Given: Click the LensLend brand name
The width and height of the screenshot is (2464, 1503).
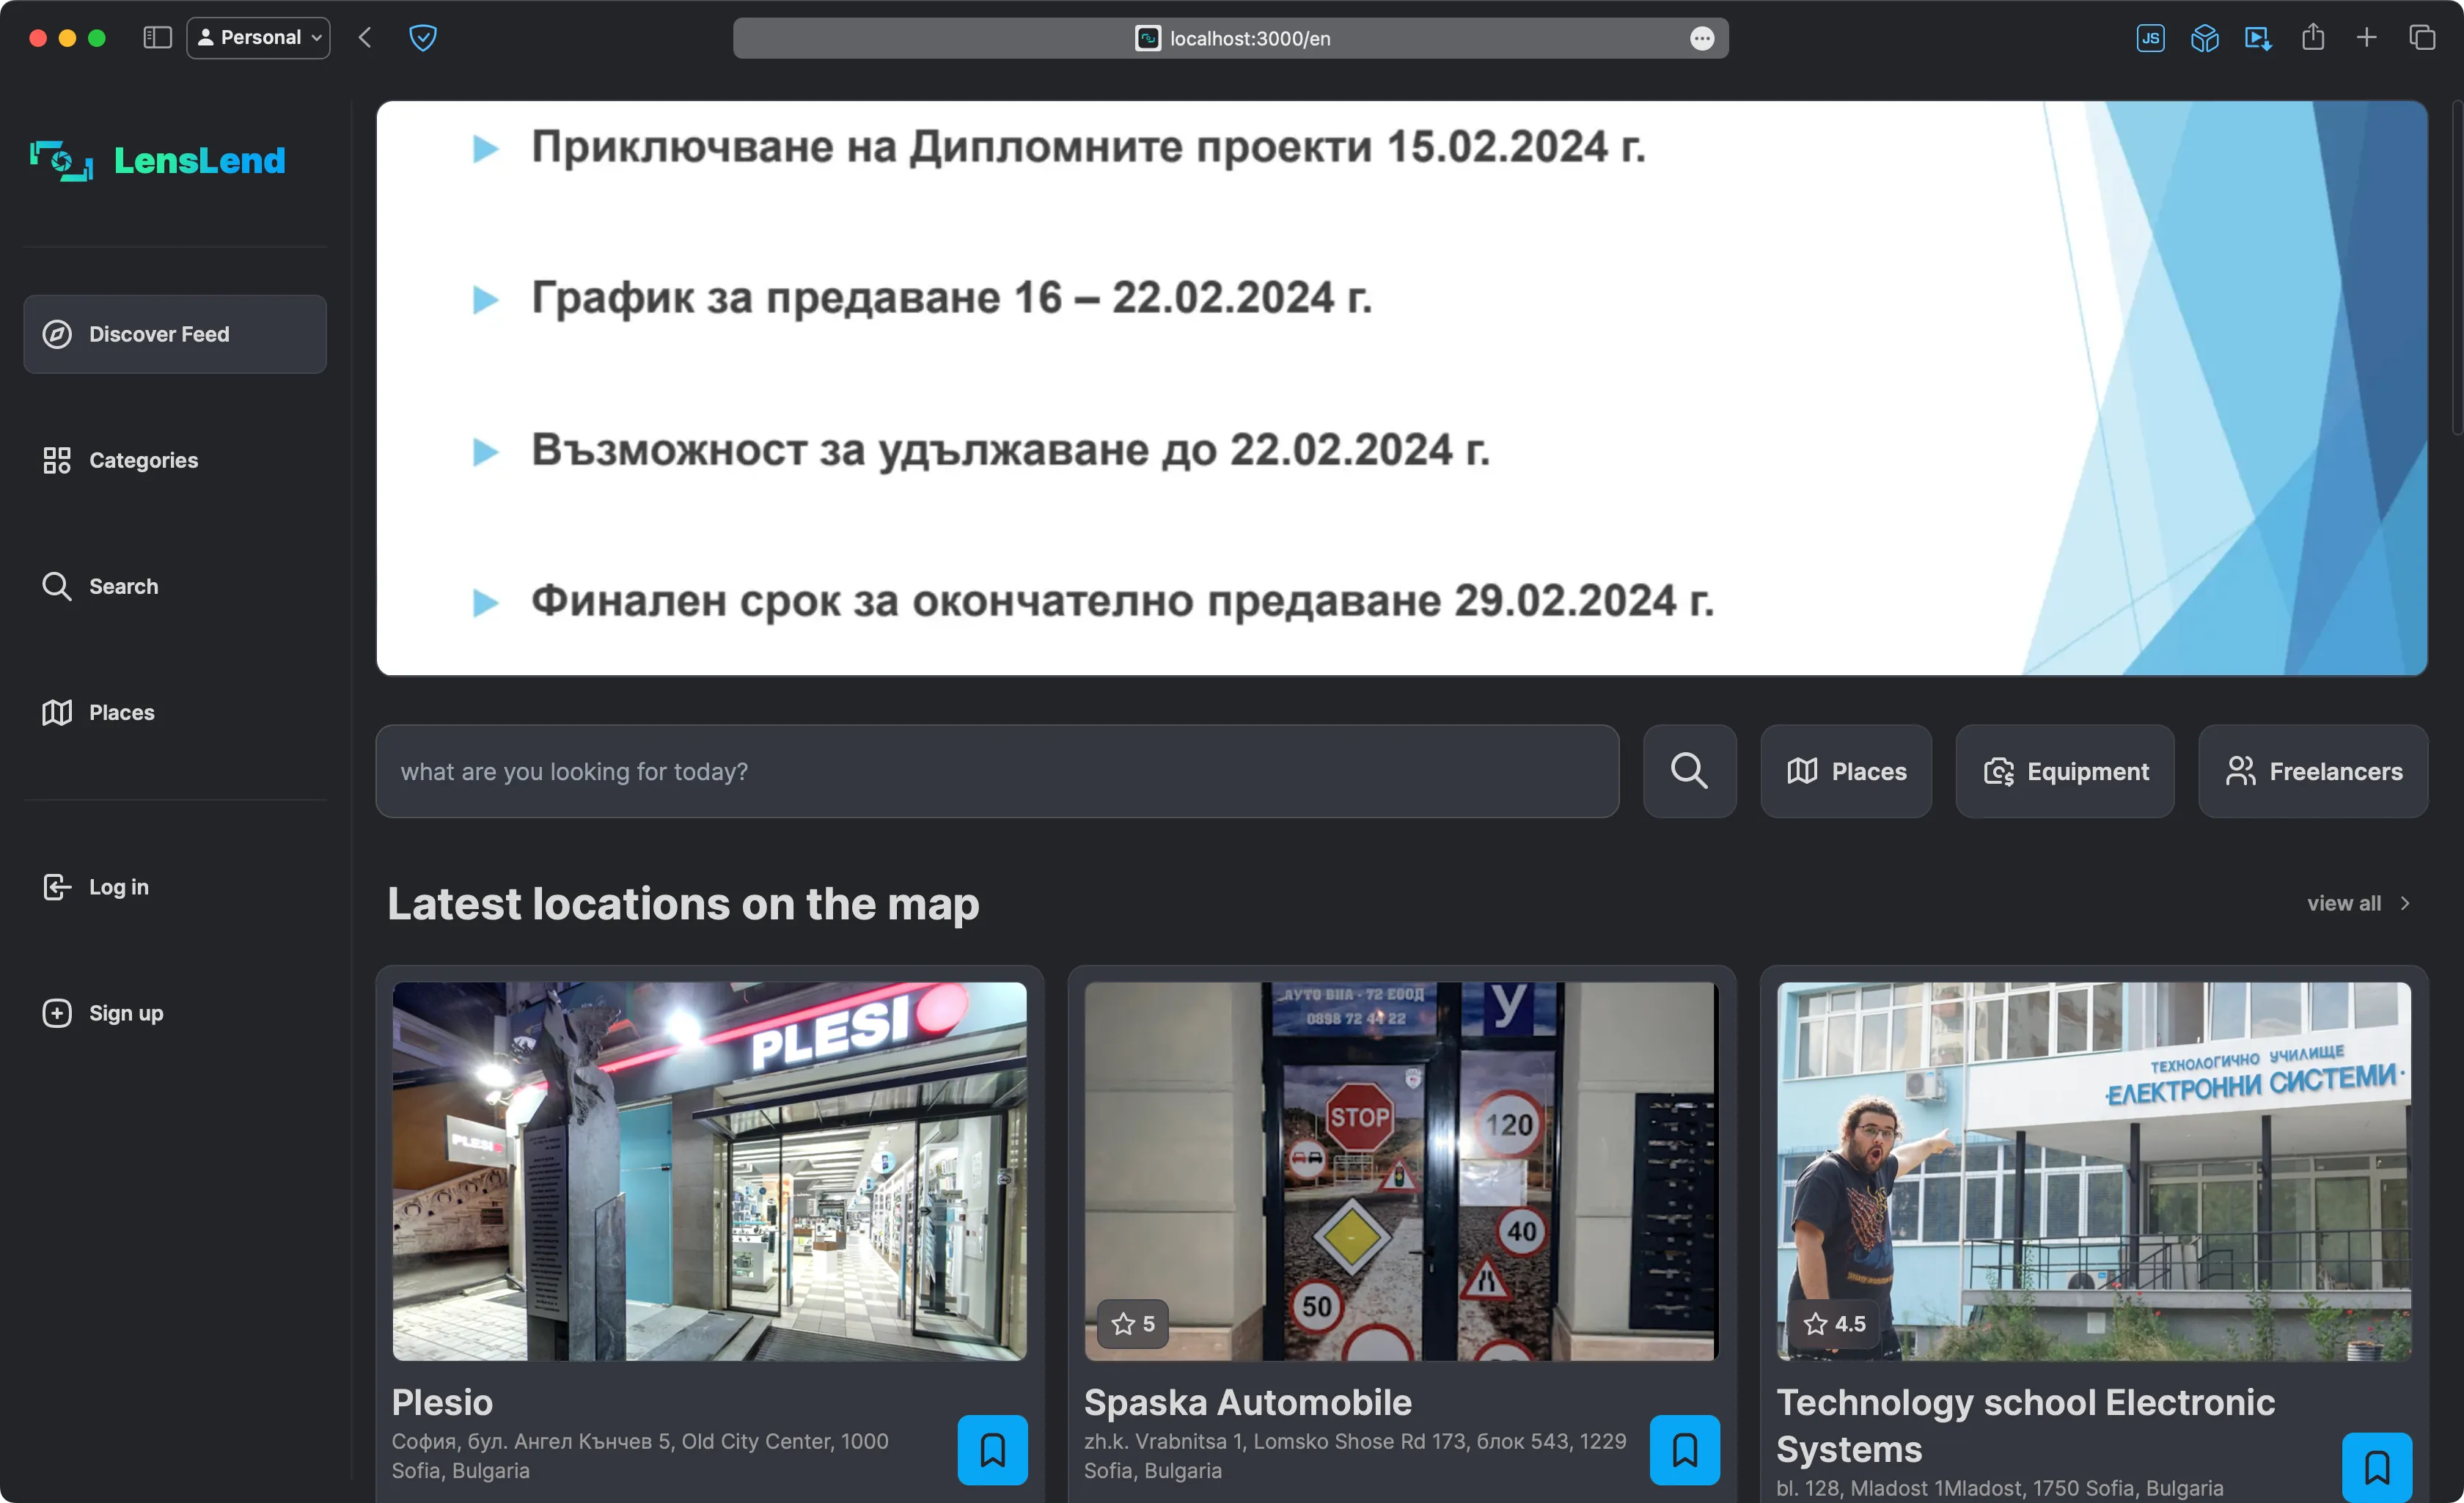Looking at the screenshot, I should tap(199, 160).
